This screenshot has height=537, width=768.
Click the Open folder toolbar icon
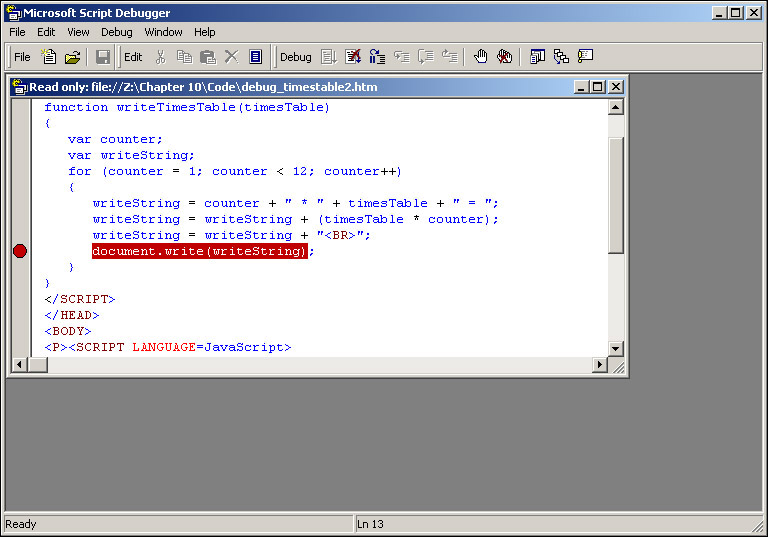pyautogui.click(x=72, y=57)
